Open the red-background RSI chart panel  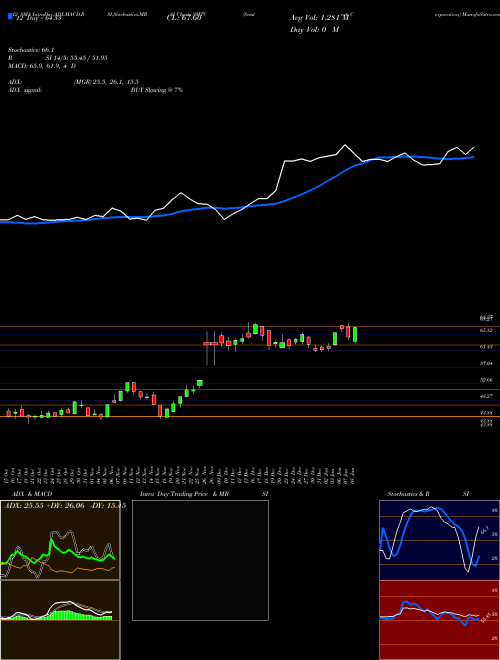click(x=439, y=620)
